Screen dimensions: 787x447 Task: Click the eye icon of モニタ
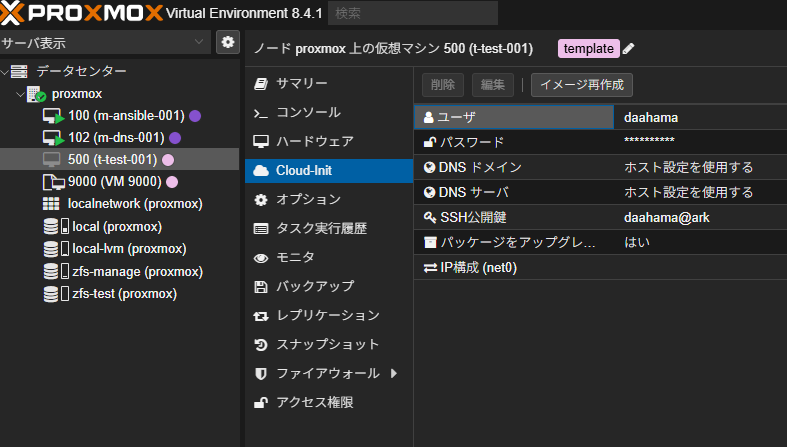click(261, 258)
